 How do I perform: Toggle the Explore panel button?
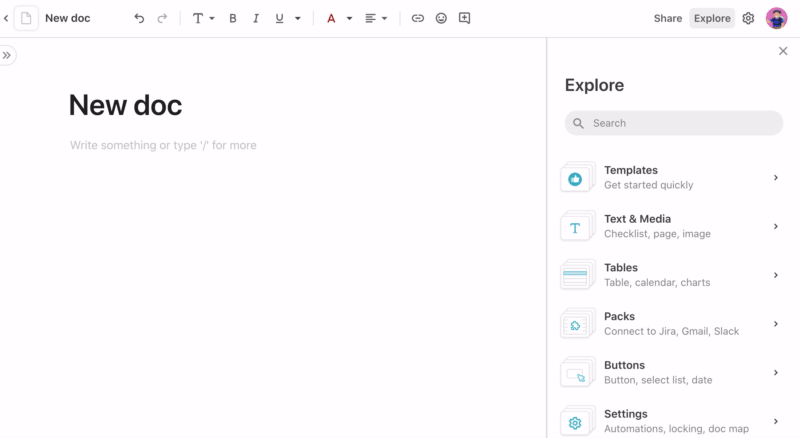tap(712, 18)
